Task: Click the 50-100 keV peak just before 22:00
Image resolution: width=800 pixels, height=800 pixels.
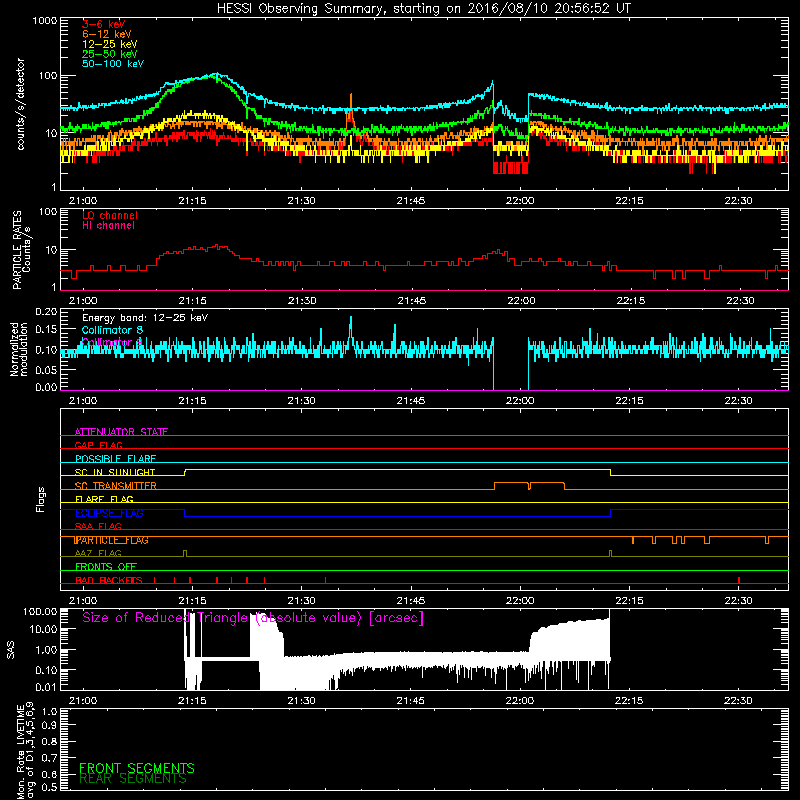Action: coord(492,85)
